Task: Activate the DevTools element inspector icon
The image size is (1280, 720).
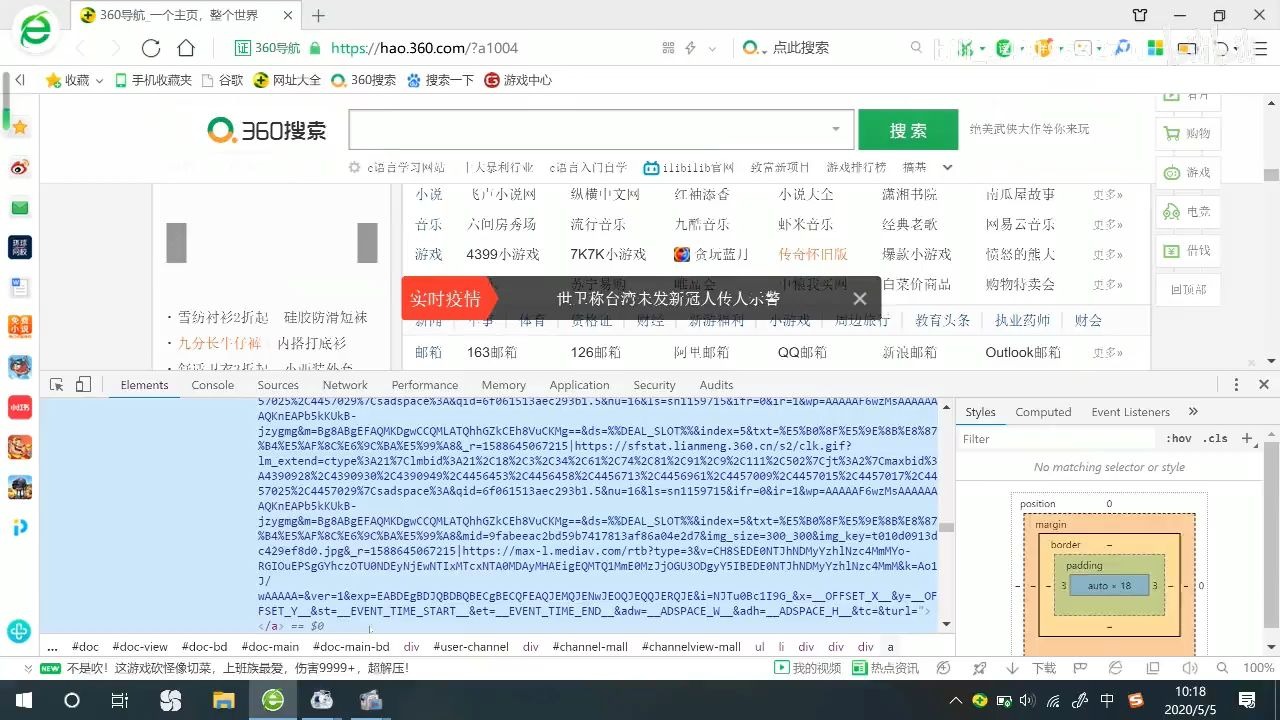Action: [57, 385]
